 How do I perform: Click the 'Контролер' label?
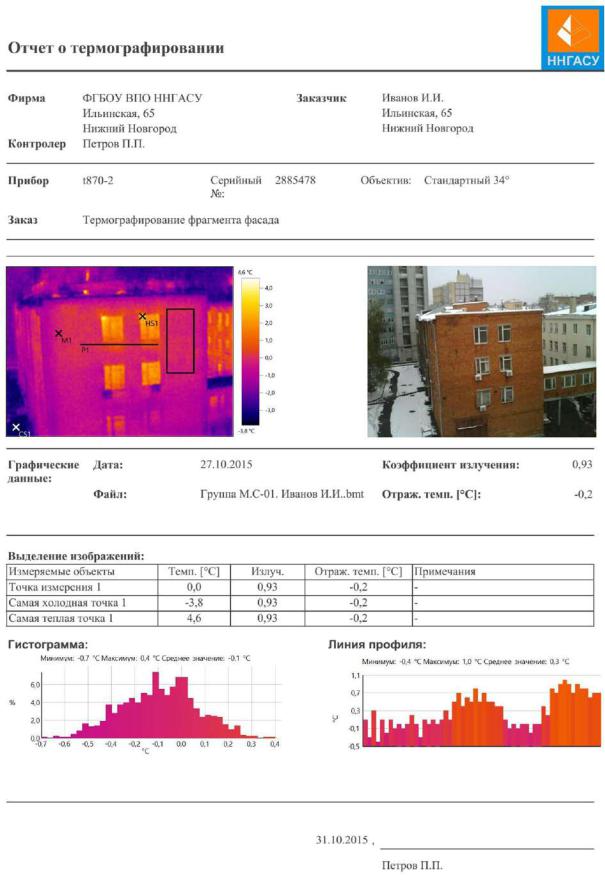pyautogui.click(x=37, y=144)
